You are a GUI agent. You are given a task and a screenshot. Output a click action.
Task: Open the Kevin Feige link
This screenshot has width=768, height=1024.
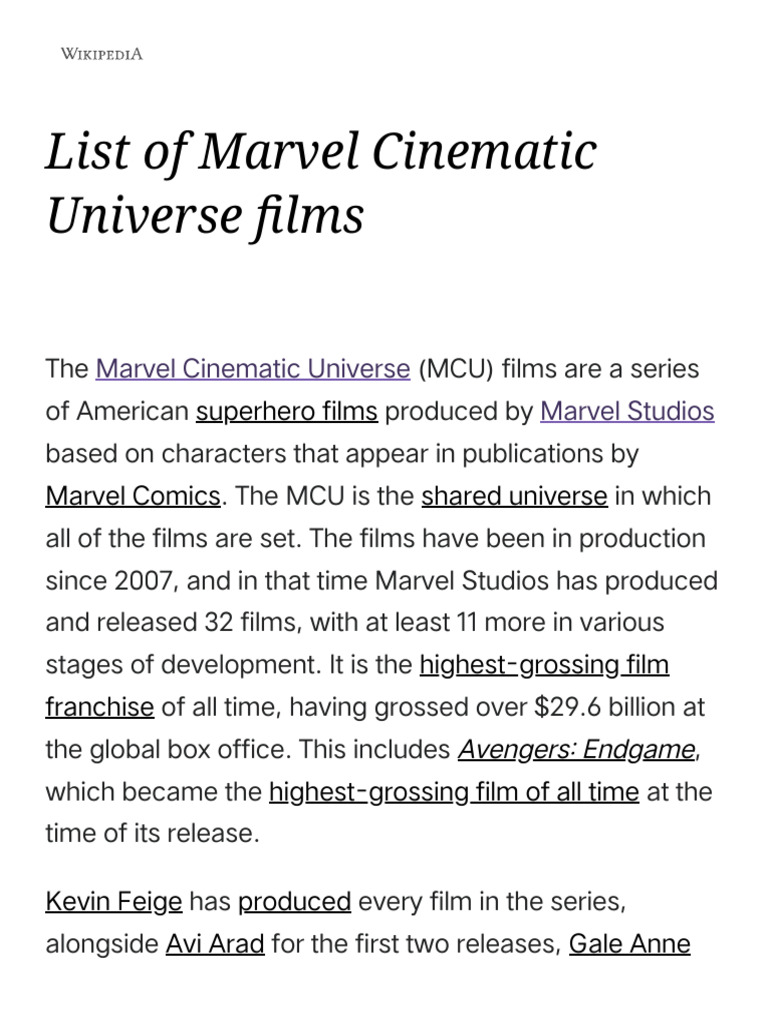(114, 902)
